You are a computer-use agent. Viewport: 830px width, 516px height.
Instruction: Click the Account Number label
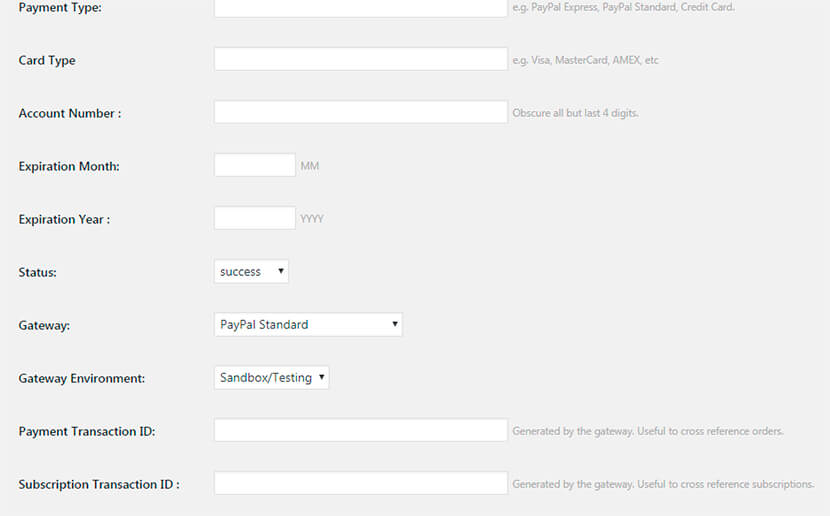tap(70, 113)
